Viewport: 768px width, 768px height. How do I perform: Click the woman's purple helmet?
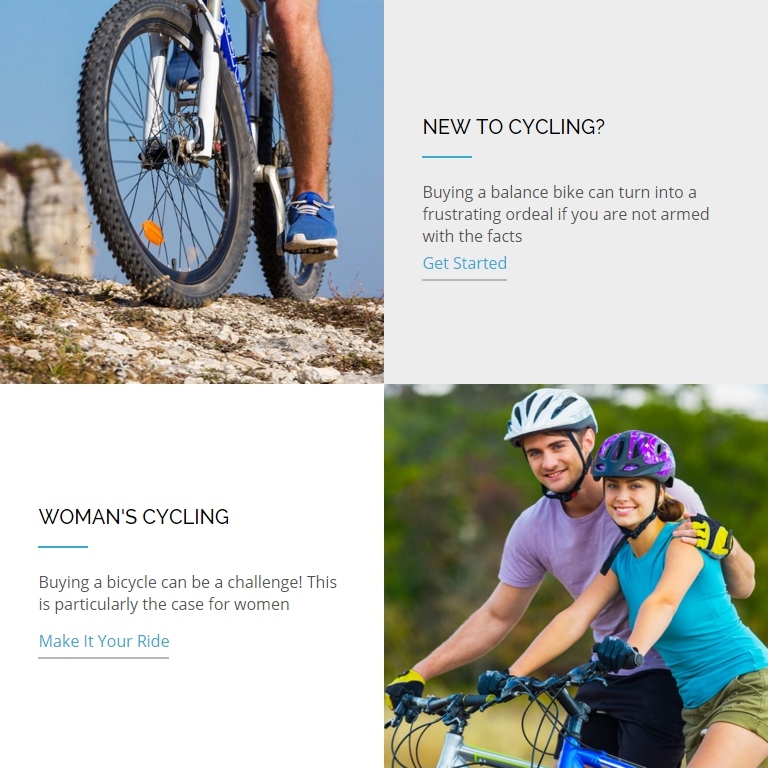tap(633, 456)
